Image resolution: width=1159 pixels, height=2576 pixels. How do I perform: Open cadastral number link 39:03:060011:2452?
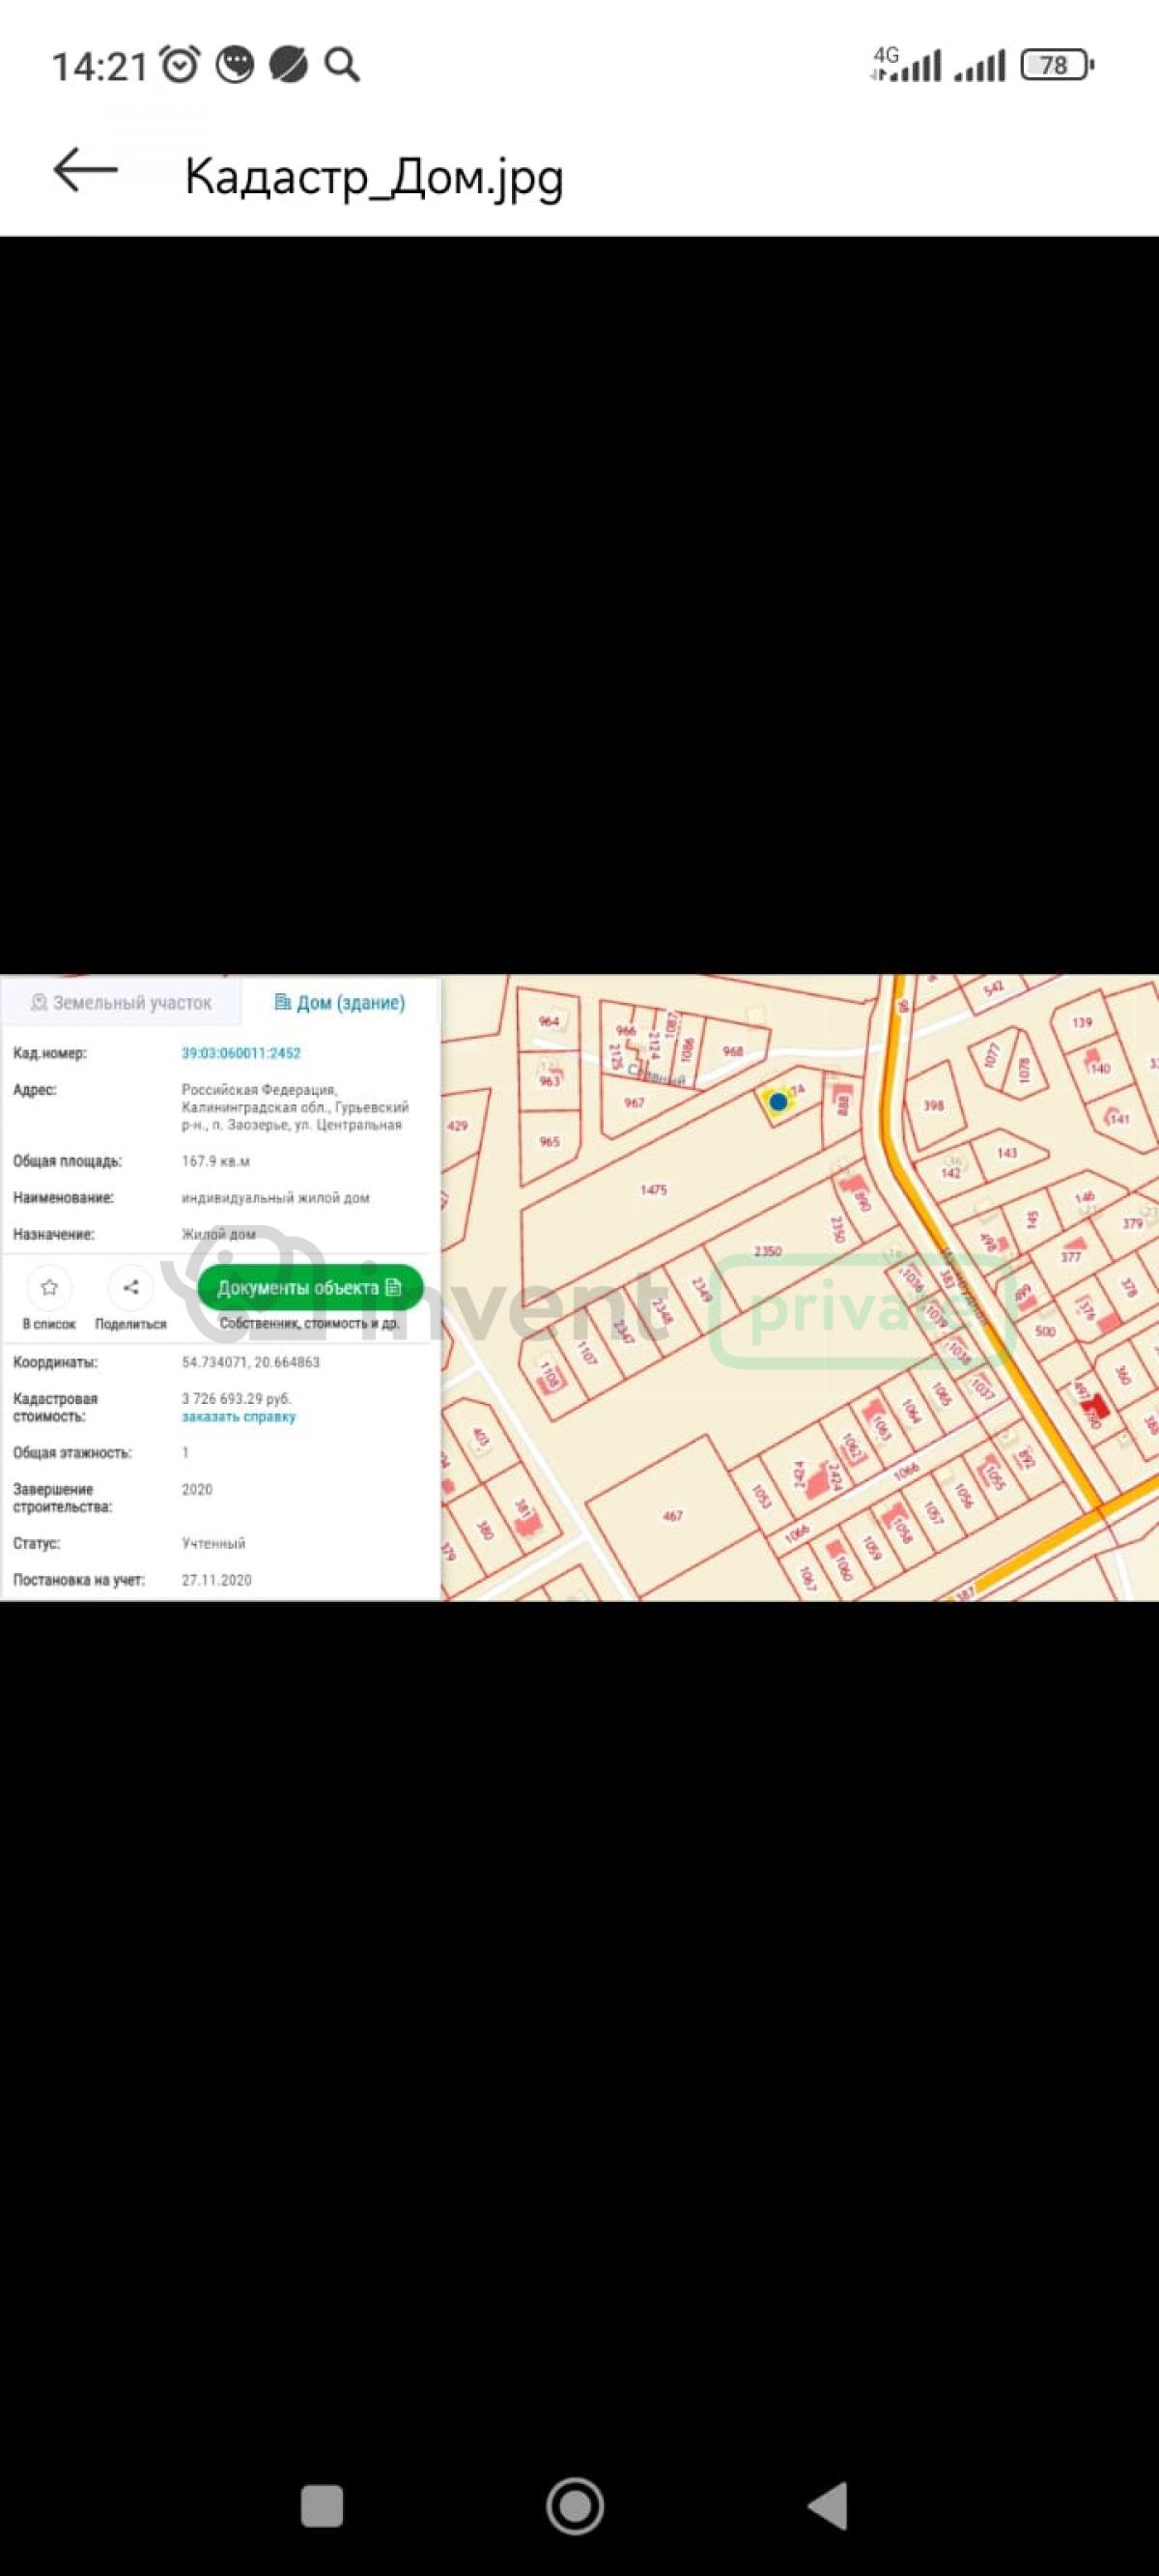tap(241, 1053)
